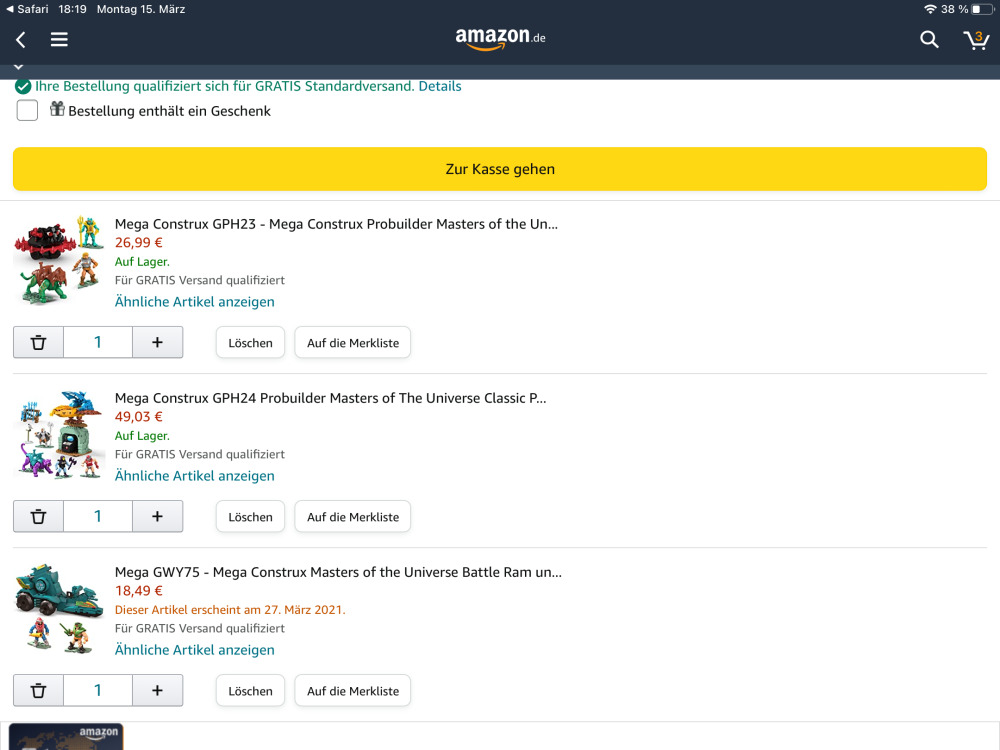The height and width of the screenshot is (750, 1000).
Task: Increase quantity of GPH23 item
Action: click(x=158, y=342)
